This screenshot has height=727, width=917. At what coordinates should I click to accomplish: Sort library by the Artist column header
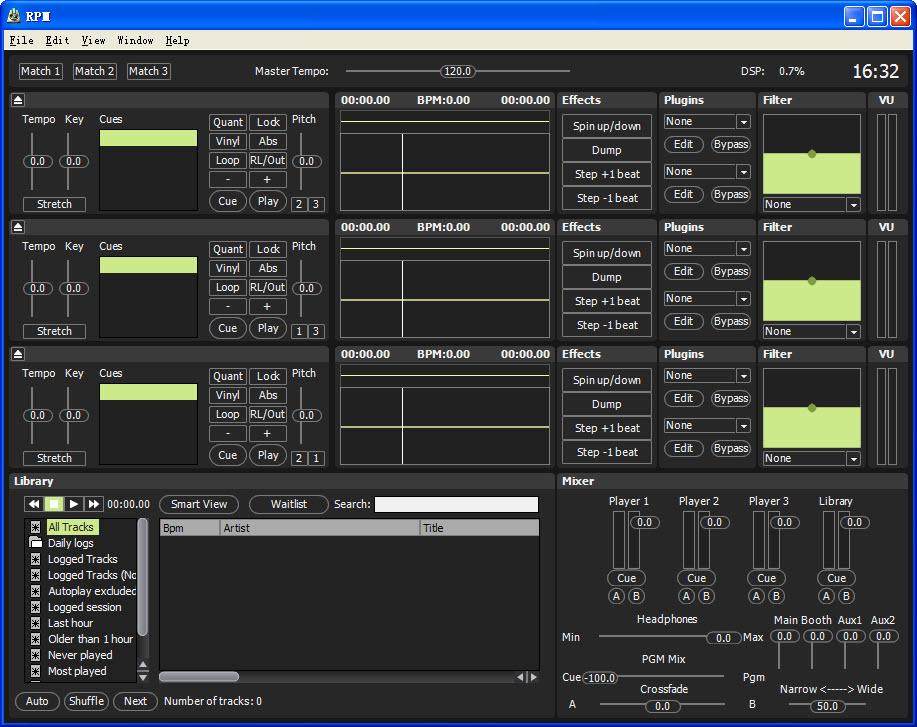coord(320,528)
